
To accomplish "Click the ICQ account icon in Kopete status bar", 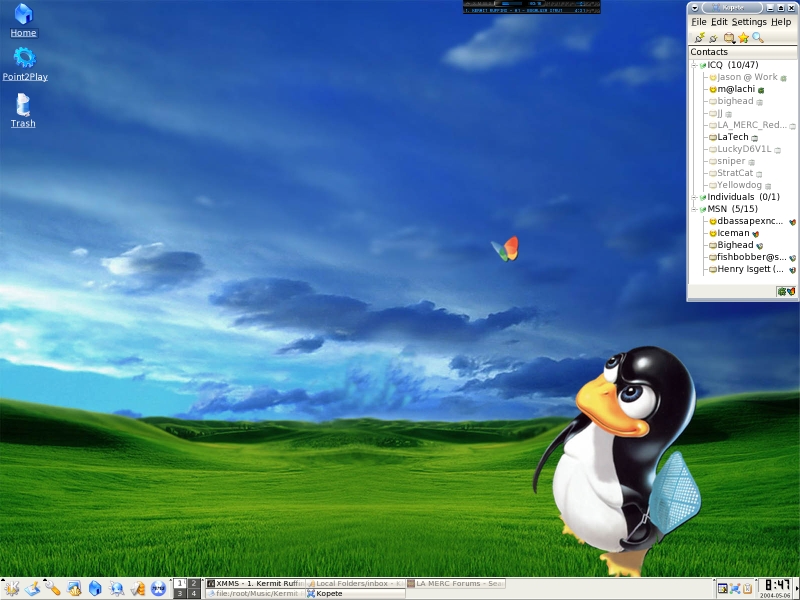I will (781, 291).
